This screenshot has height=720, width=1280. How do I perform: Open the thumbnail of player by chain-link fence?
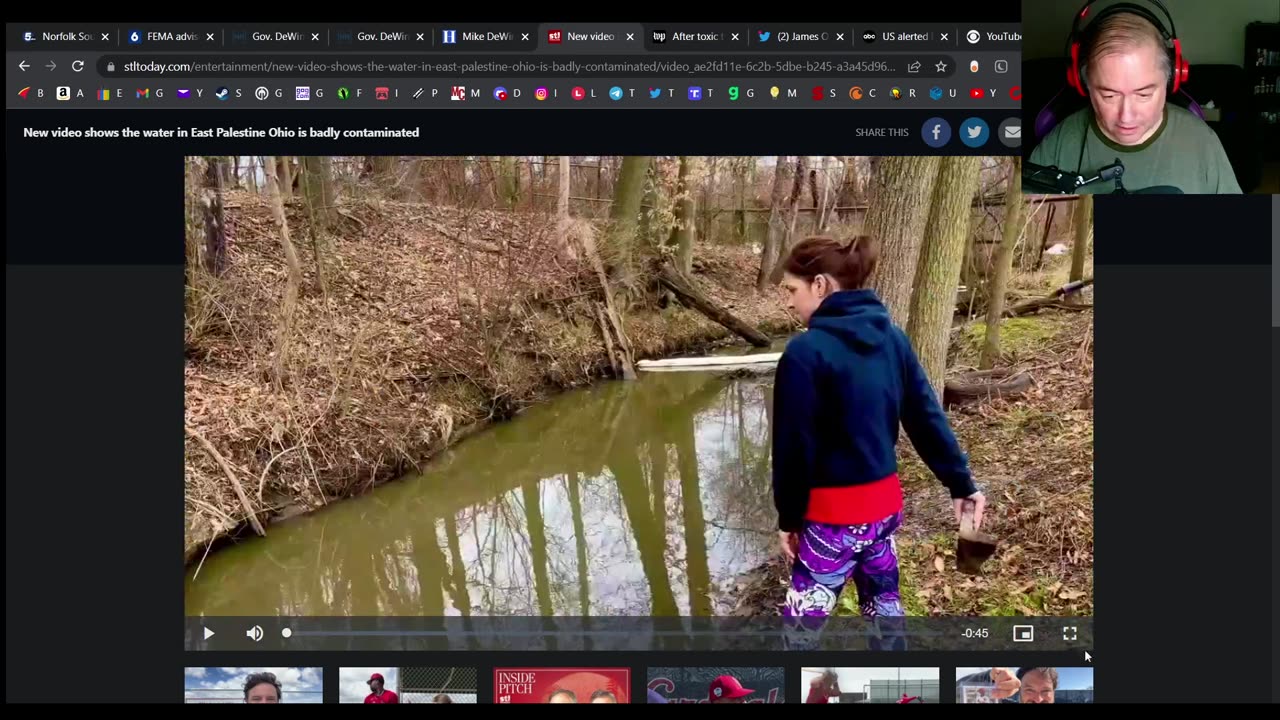(x=408, y=685)
